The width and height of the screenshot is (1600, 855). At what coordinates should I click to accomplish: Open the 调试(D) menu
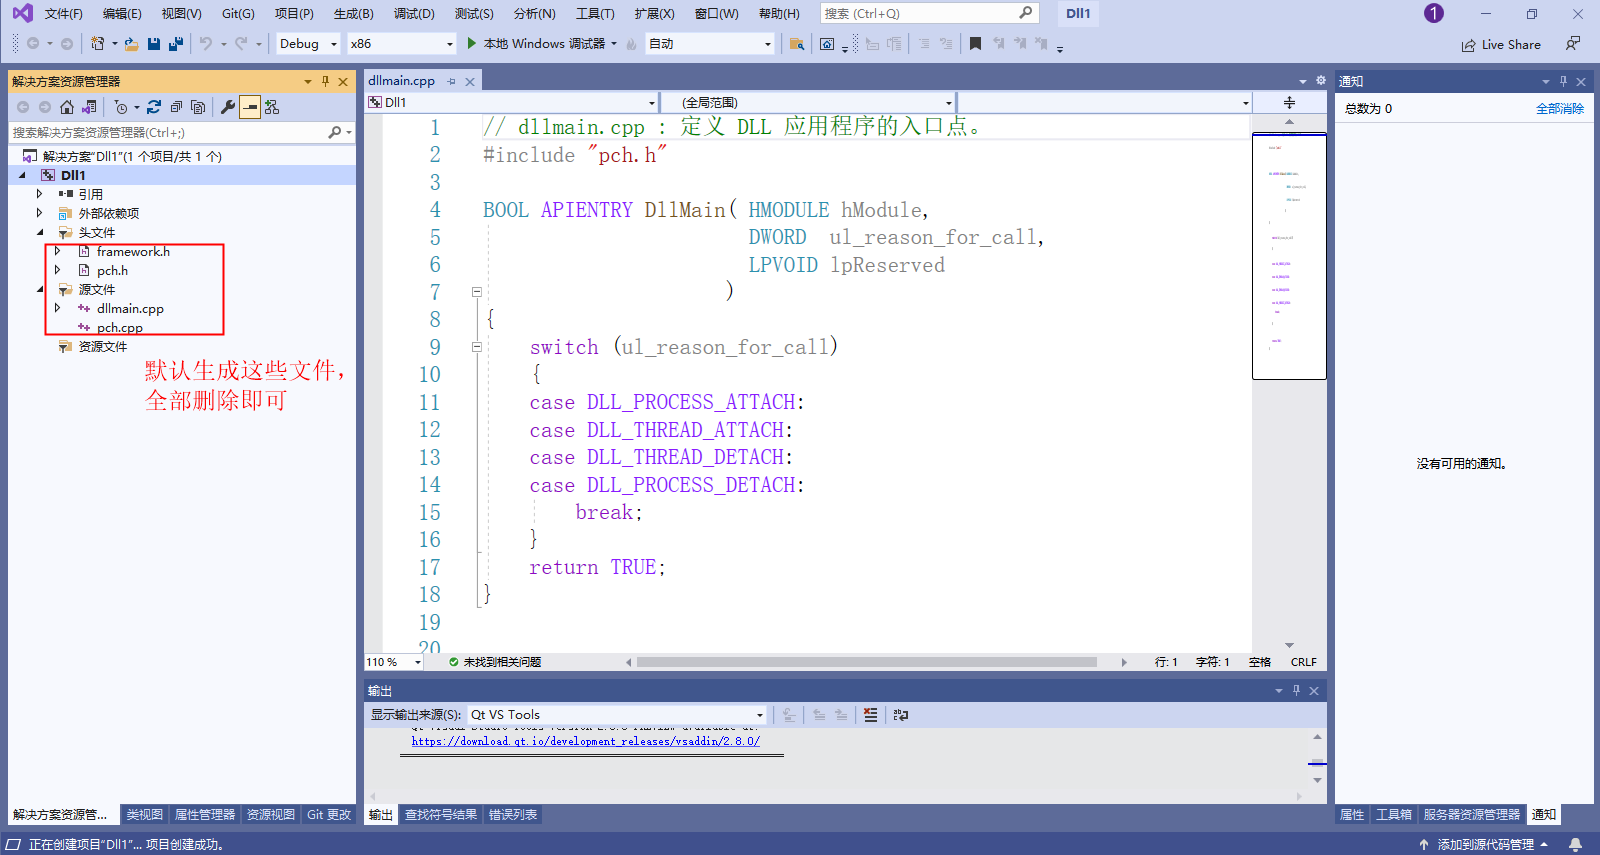click(x=414, y=14)
